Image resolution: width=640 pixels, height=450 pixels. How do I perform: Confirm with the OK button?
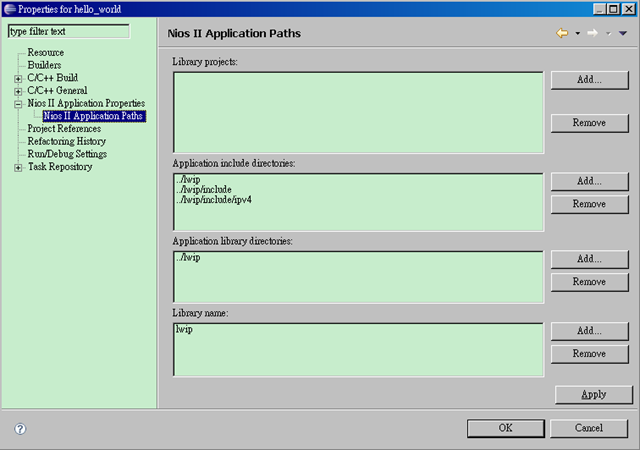506,428
